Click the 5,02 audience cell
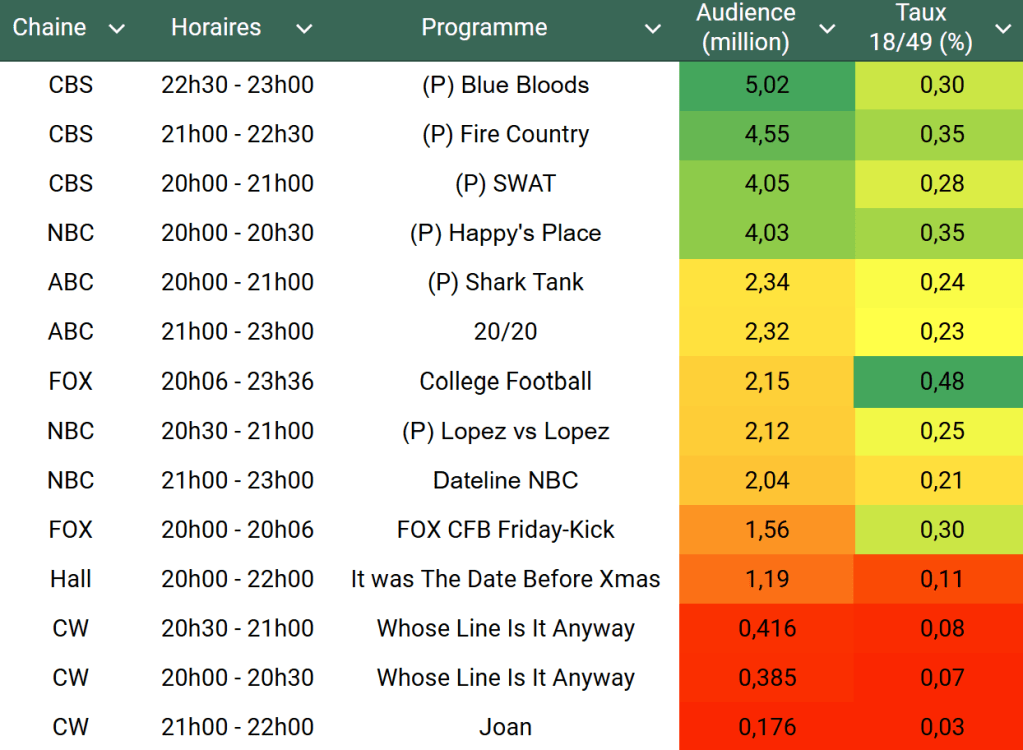Screen dimensions: 1023x750 click(767, 85)
